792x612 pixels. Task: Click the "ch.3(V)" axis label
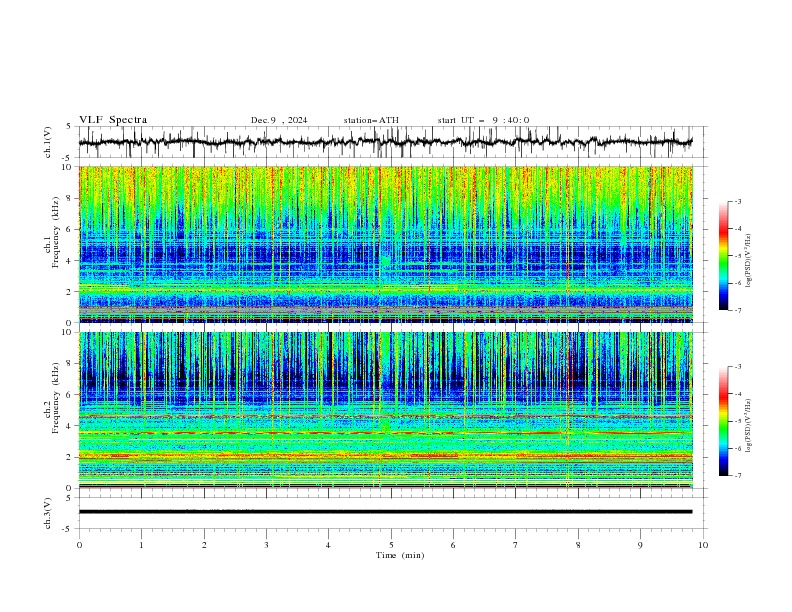[x=48, y=513]
